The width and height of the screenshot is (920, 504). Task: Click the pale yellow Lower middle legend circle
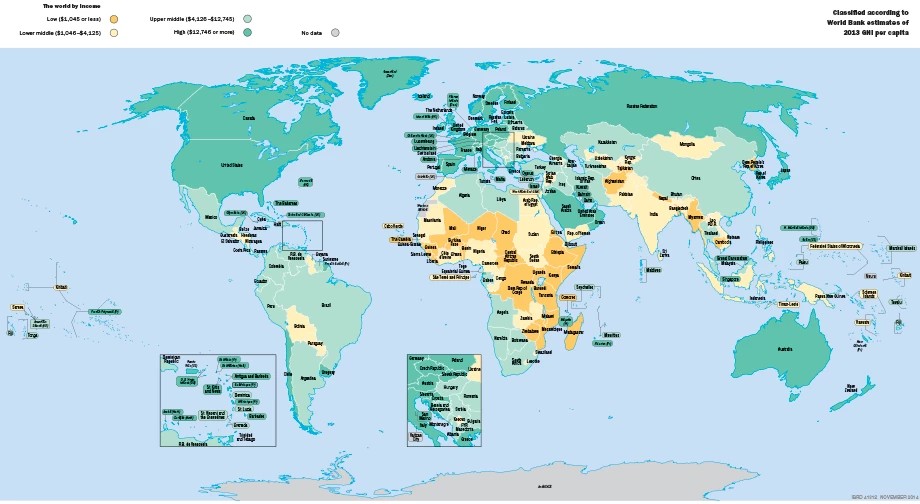[x=114, y=33]
